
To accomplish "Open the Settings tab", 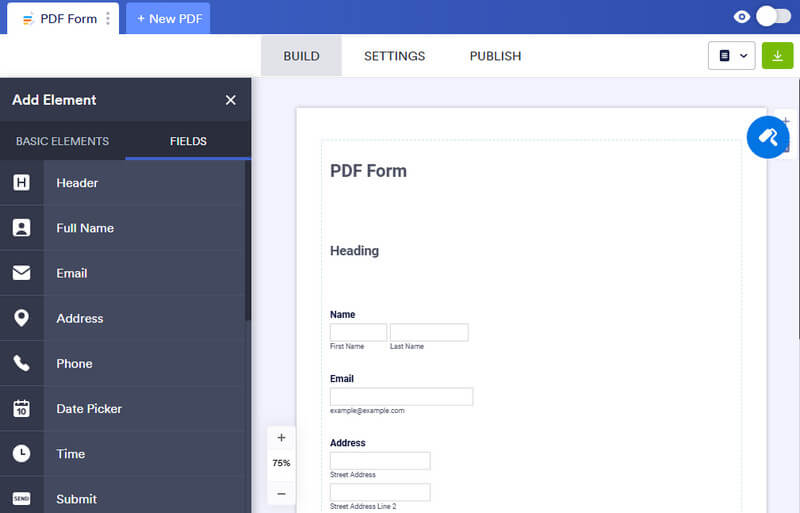I will pos(394,56).
